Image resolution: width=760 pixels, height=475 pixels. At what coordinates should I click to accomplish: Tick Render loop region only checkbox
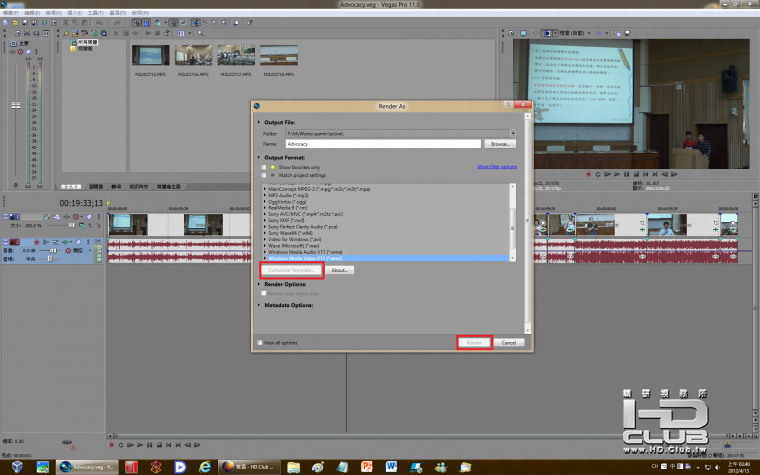coord(264,293)
